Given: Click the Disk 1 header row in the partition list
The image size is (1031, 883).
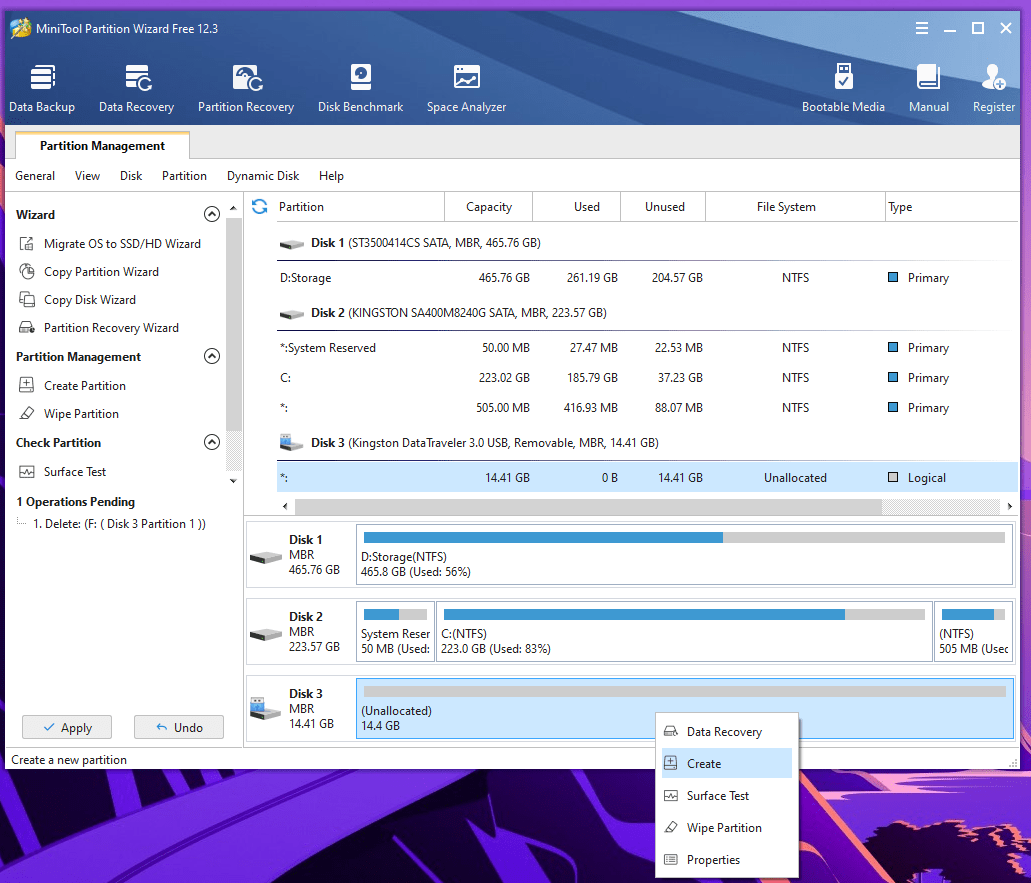Looking at the screenshot, I should (x=647, y=243).
